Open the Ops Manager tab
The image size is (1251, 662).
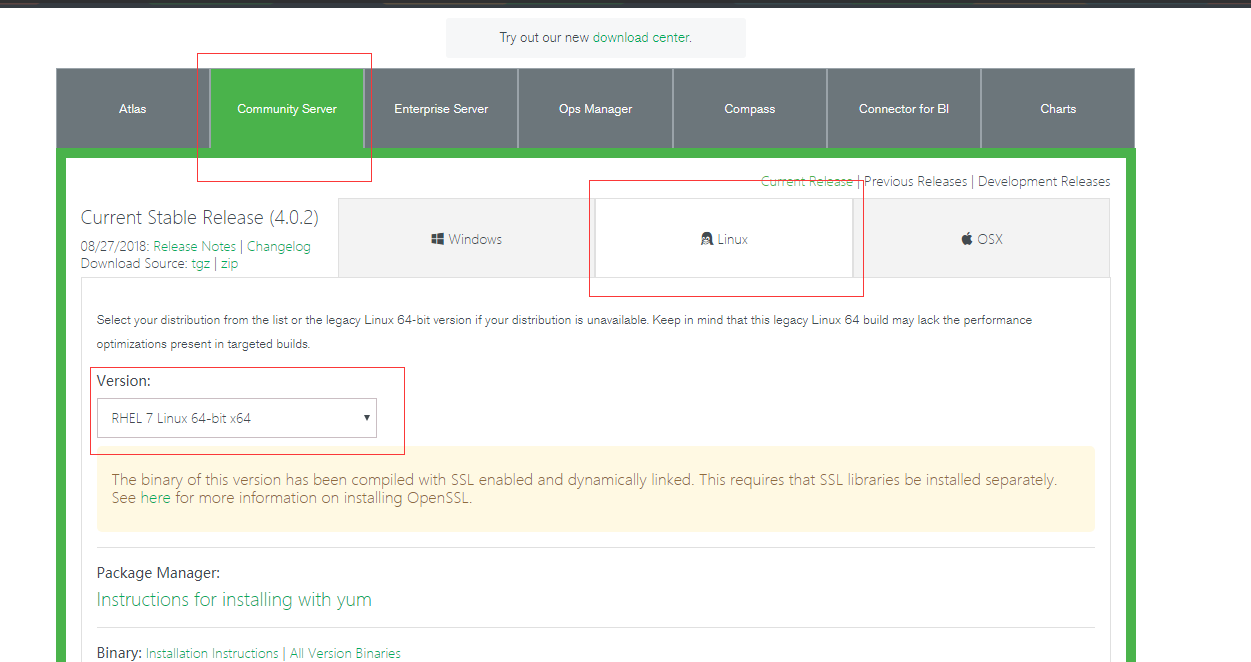click(596, 109)
